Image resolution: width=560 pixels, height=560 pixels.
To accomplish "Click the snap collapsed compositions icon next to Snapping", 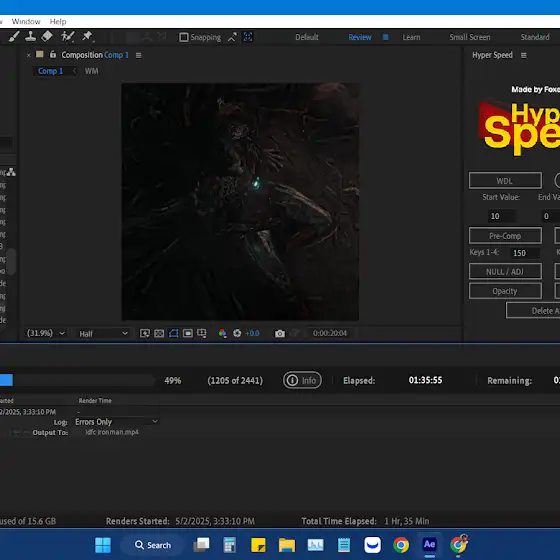I will click(232, 37).
